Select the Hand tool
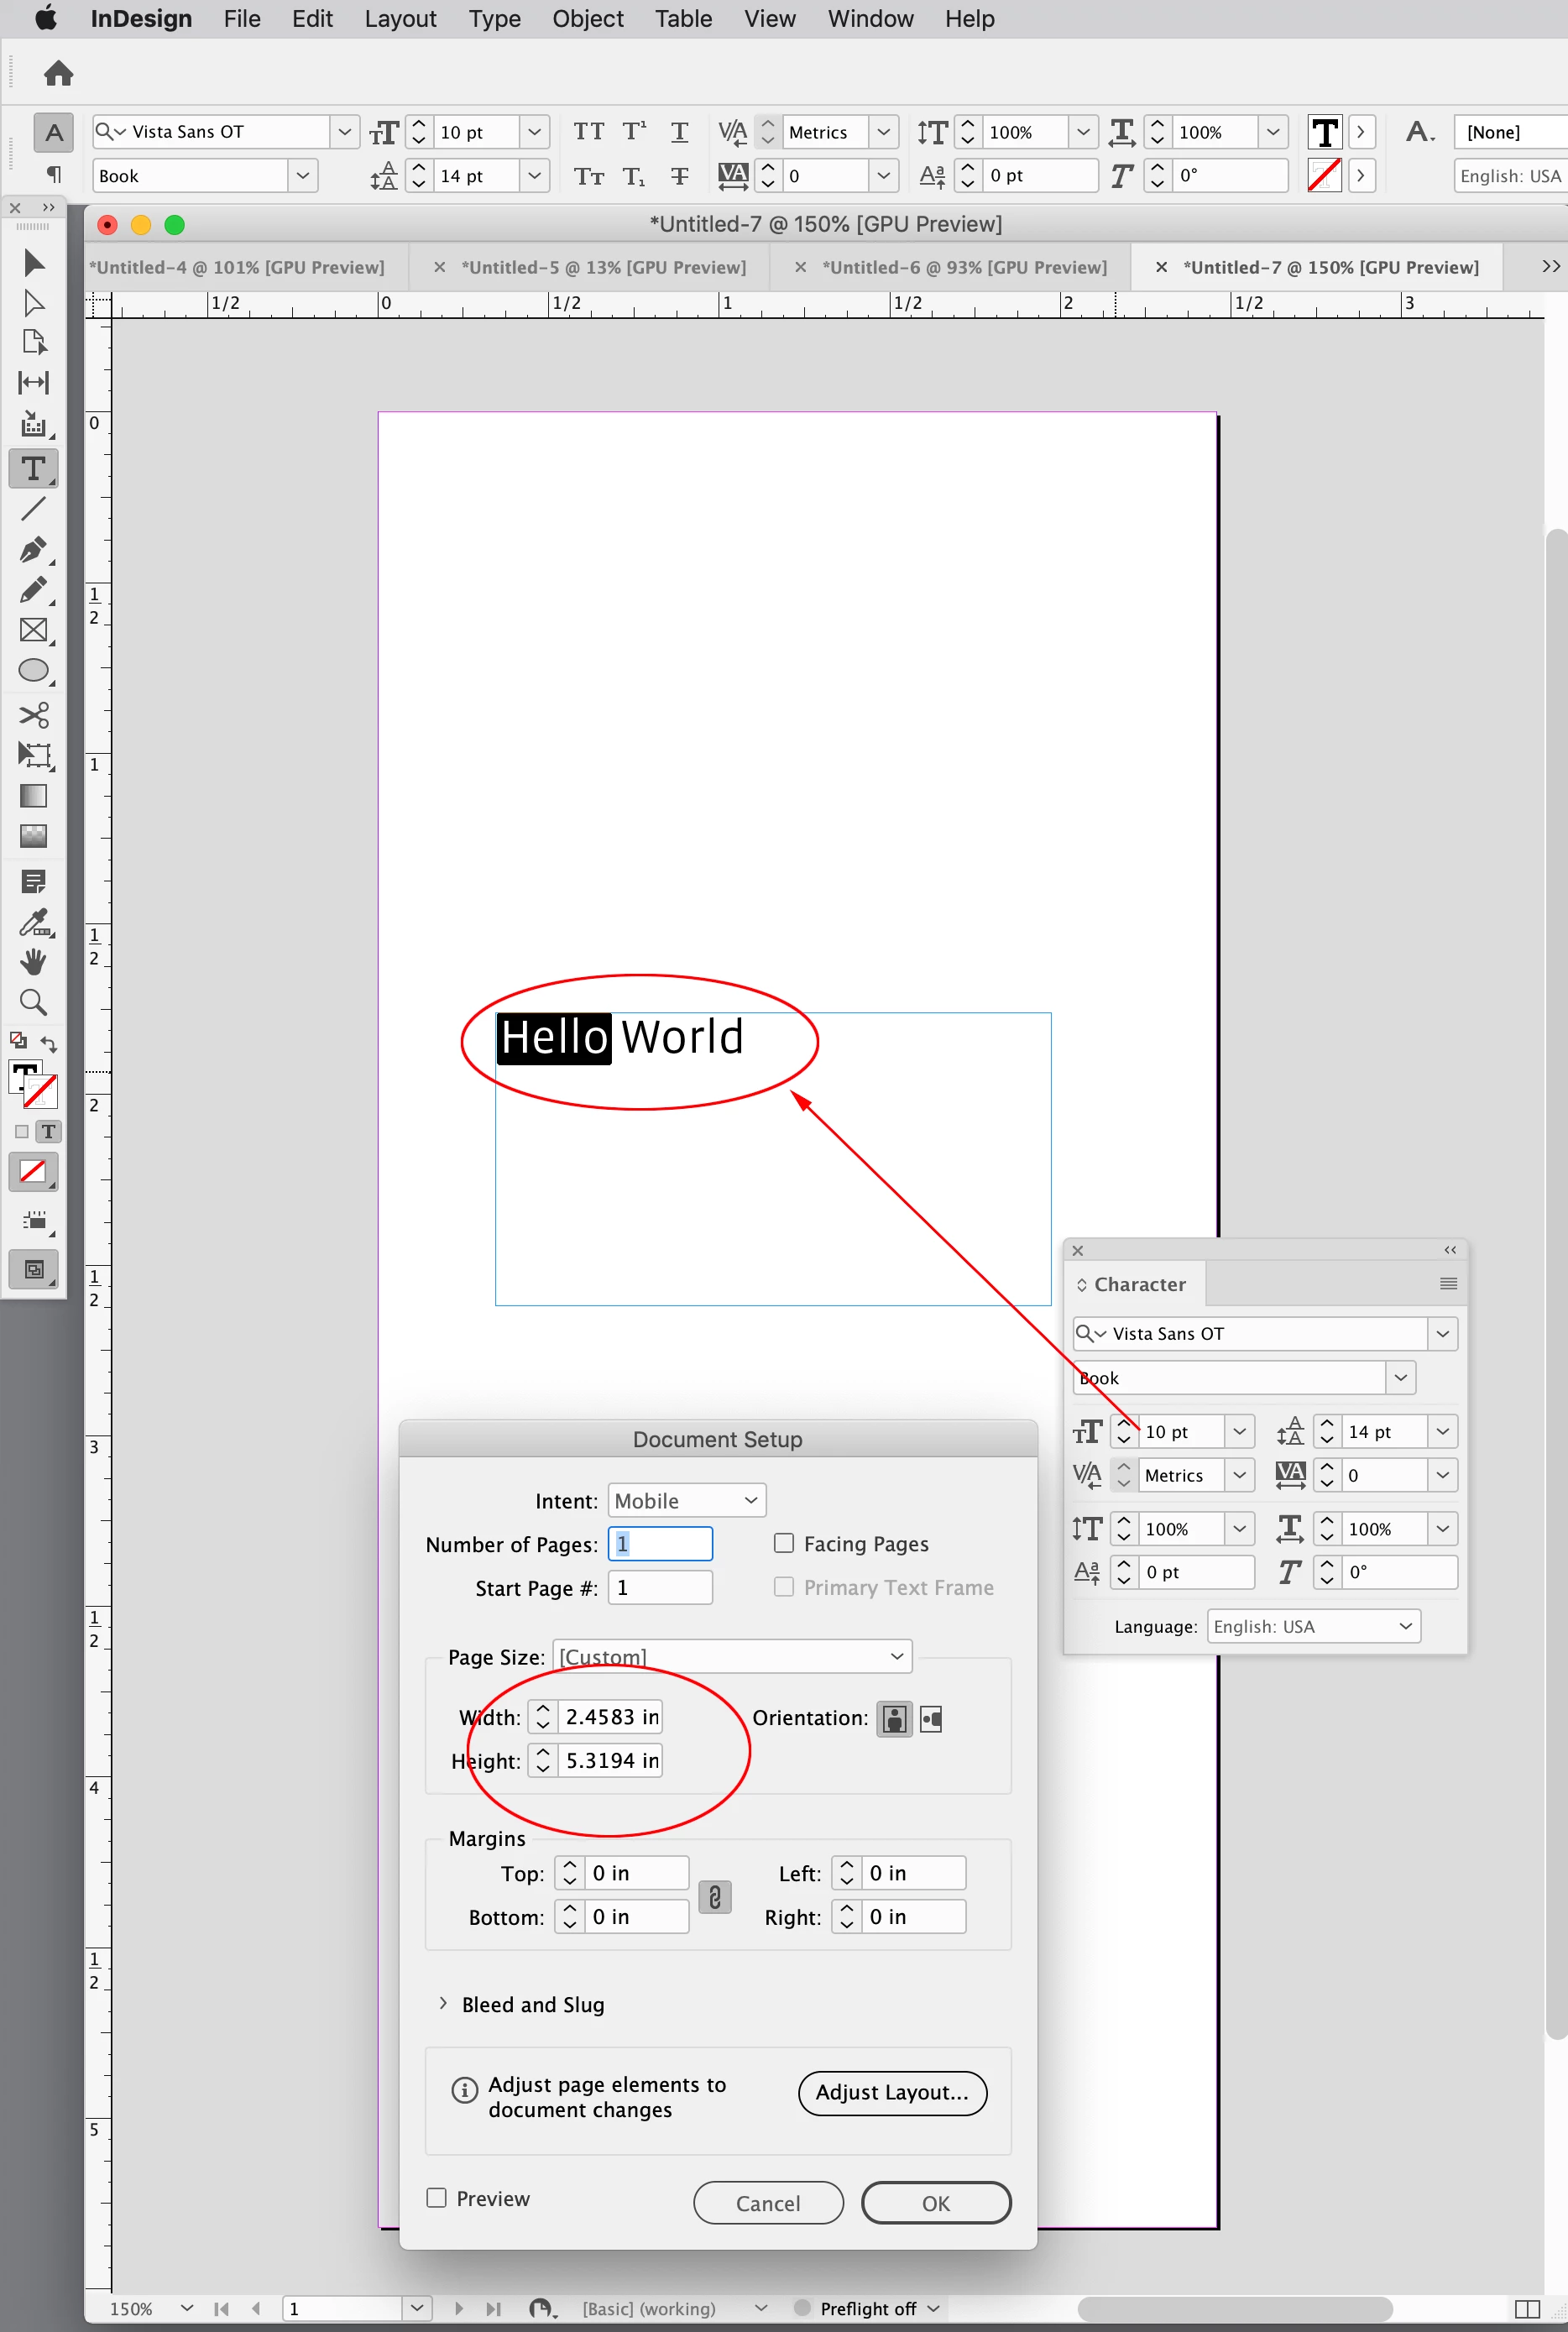Screen dimensions: 1568x2332 coord(33,962)
